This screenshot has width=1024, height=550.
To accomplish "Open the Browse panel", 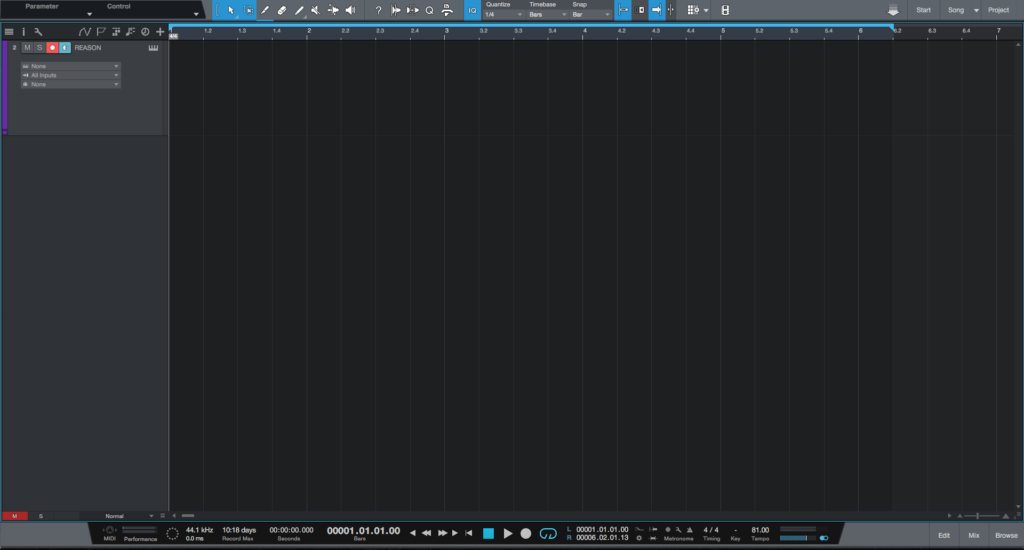I will tap(1006, 535).
